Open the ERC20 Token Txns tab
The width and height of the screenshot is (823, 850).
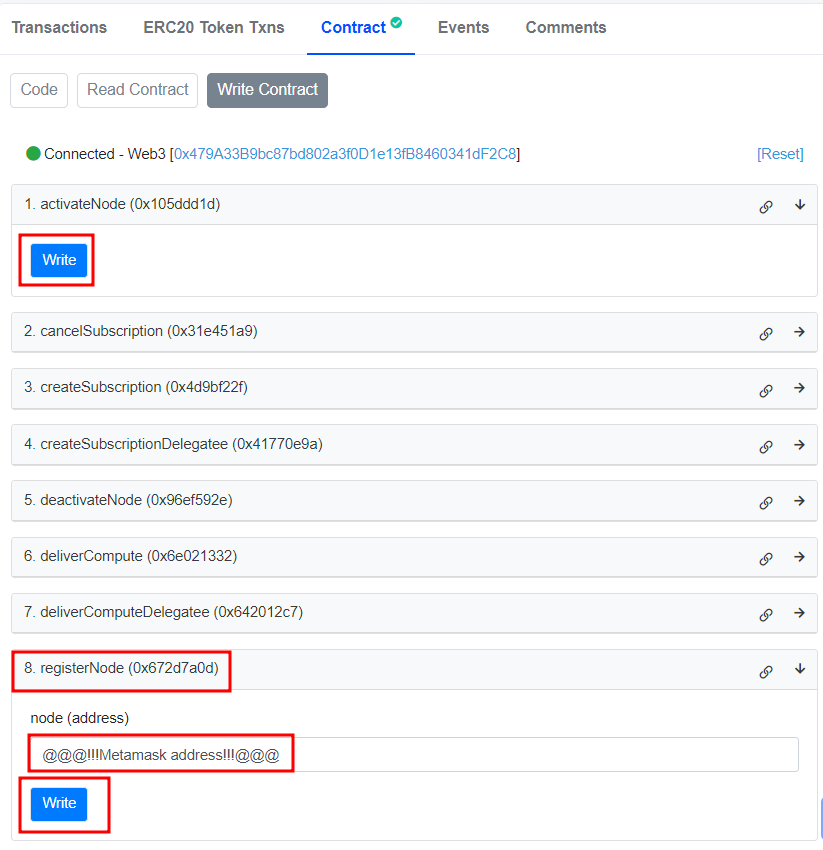tap(214, 27)
